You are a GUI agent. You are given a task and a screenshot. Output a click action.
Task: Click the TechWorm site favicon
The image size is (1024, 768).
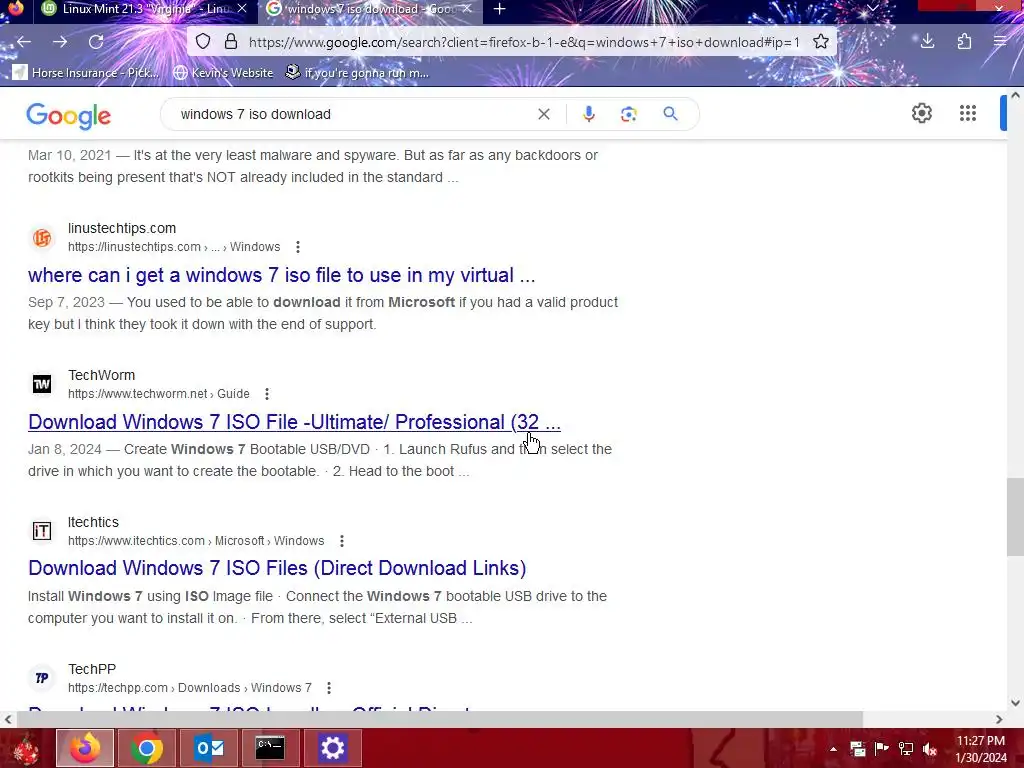coord(42,384)
